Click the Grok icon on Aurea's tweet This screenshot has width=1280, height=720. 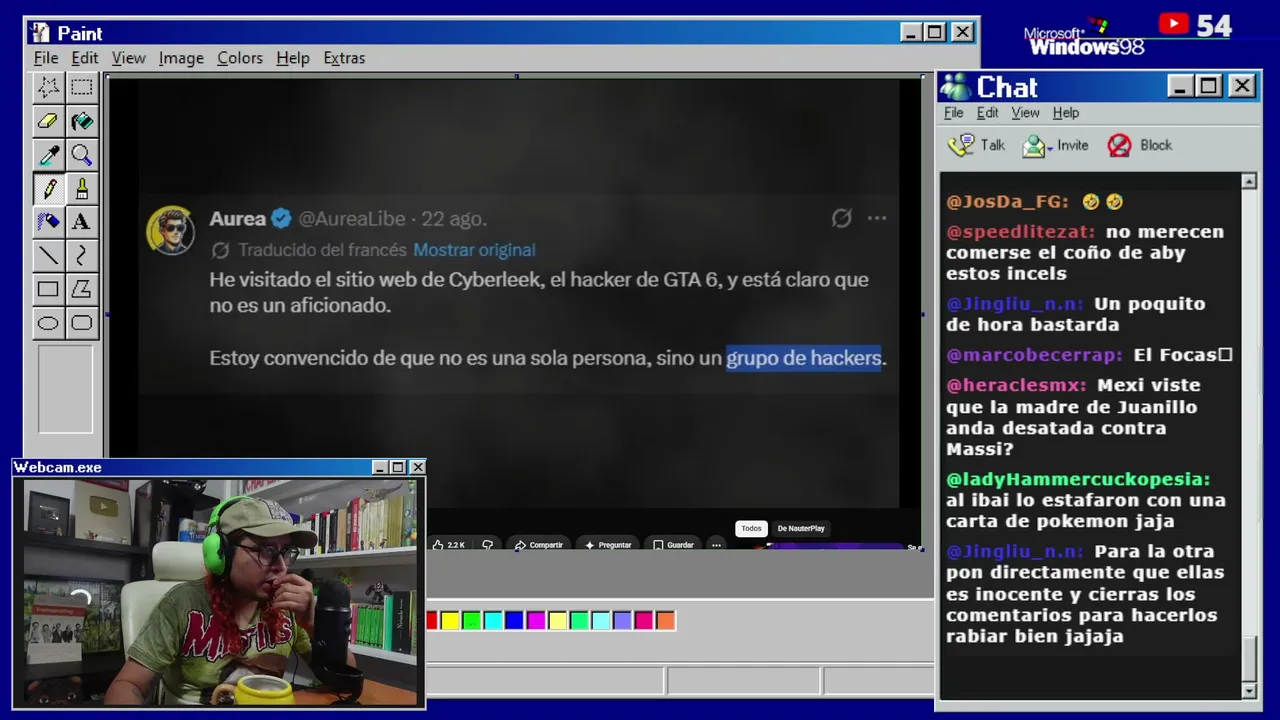[841, 218]
